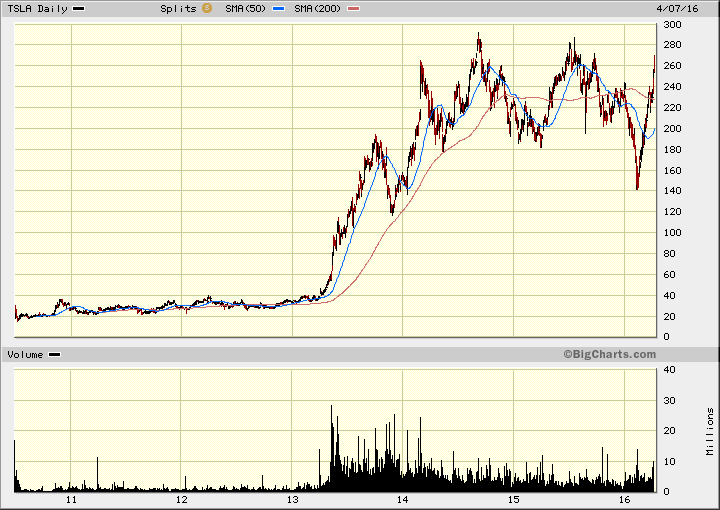The width and height of the screenshot is (720, 510).
Task: Click the Splits marker icon in legend
Action: tap(207, 8)
